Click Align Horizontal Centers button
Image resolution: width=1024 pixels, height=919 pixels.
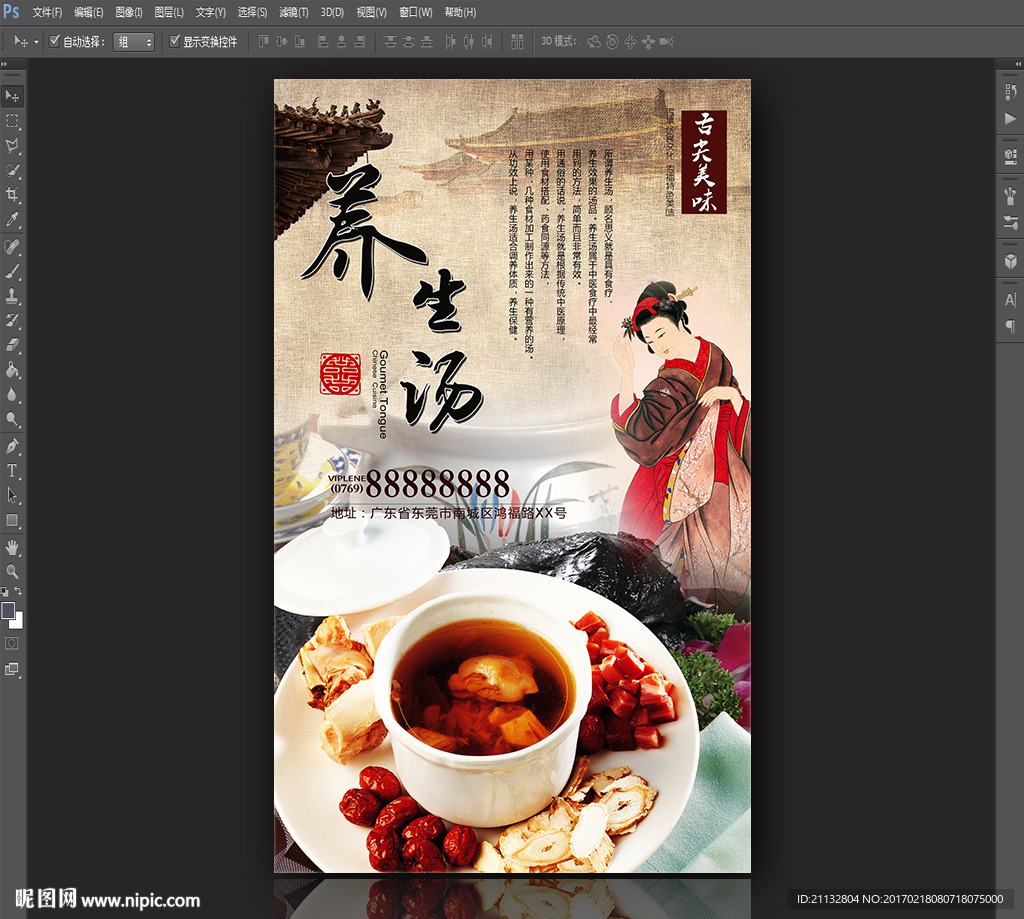pos(341,42)
